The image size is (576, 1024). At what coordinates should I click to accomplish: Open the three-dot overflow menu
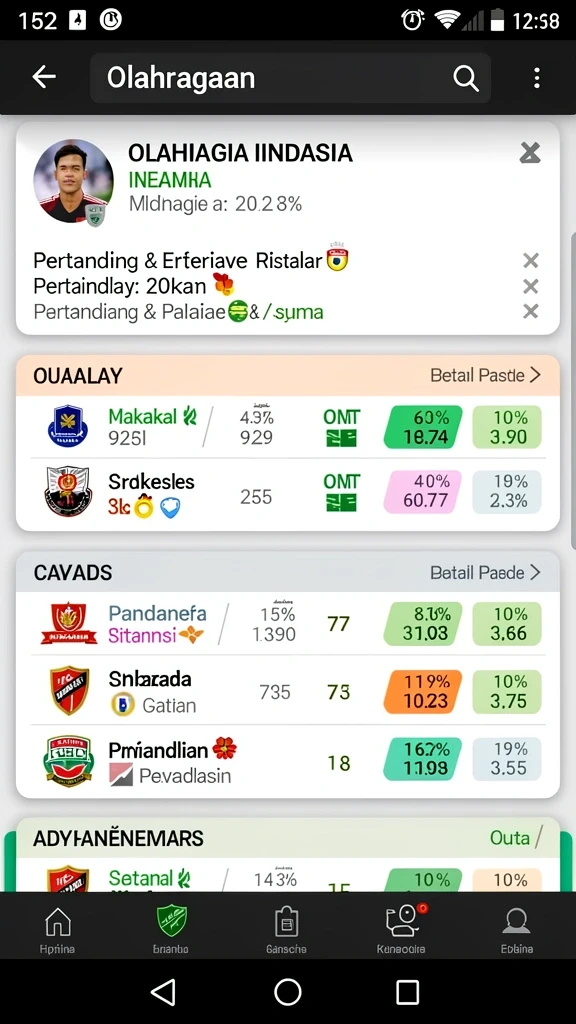click(537, 78)
